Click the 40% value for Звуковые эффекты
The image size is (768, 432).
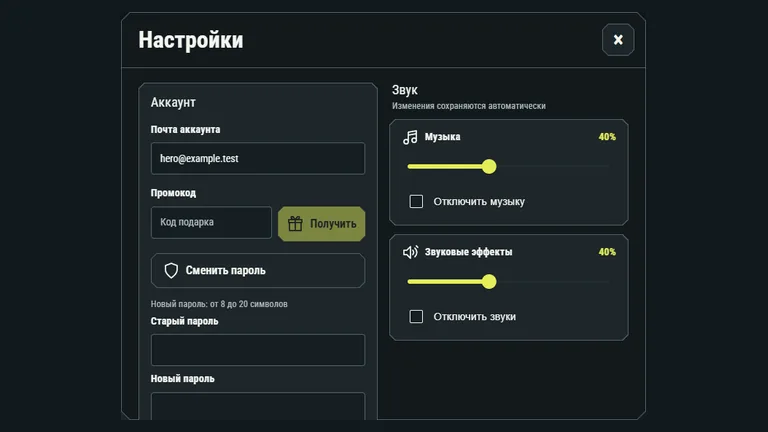607,252
